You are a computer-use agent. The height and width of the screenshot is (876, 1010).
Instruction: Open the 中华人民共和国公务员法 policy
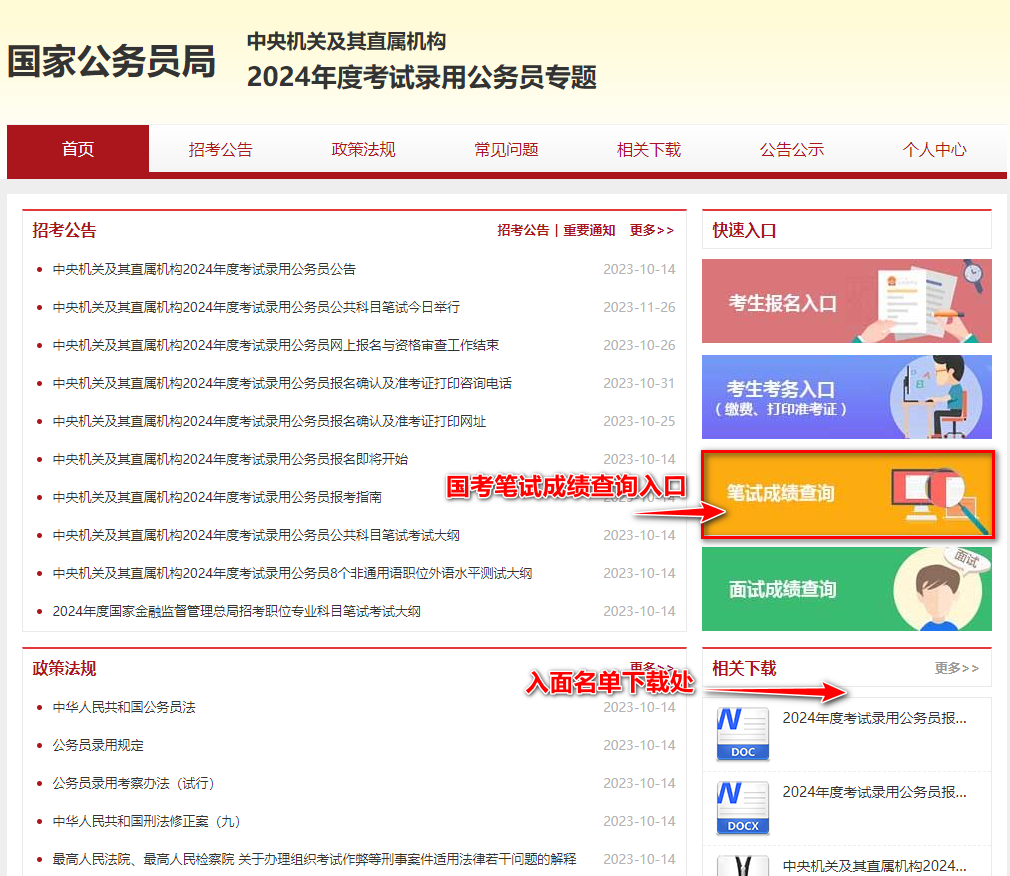(x=124, y=707)
